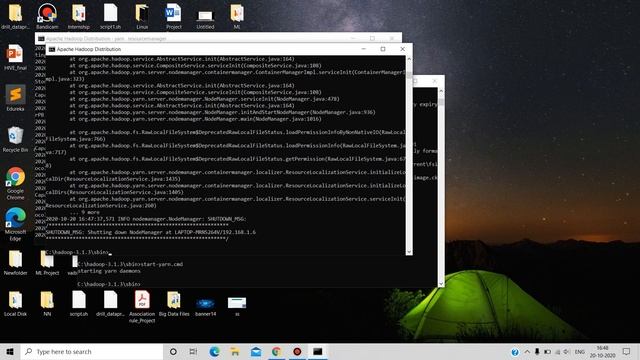Open Edge from the taskbar

click(214, 351)
